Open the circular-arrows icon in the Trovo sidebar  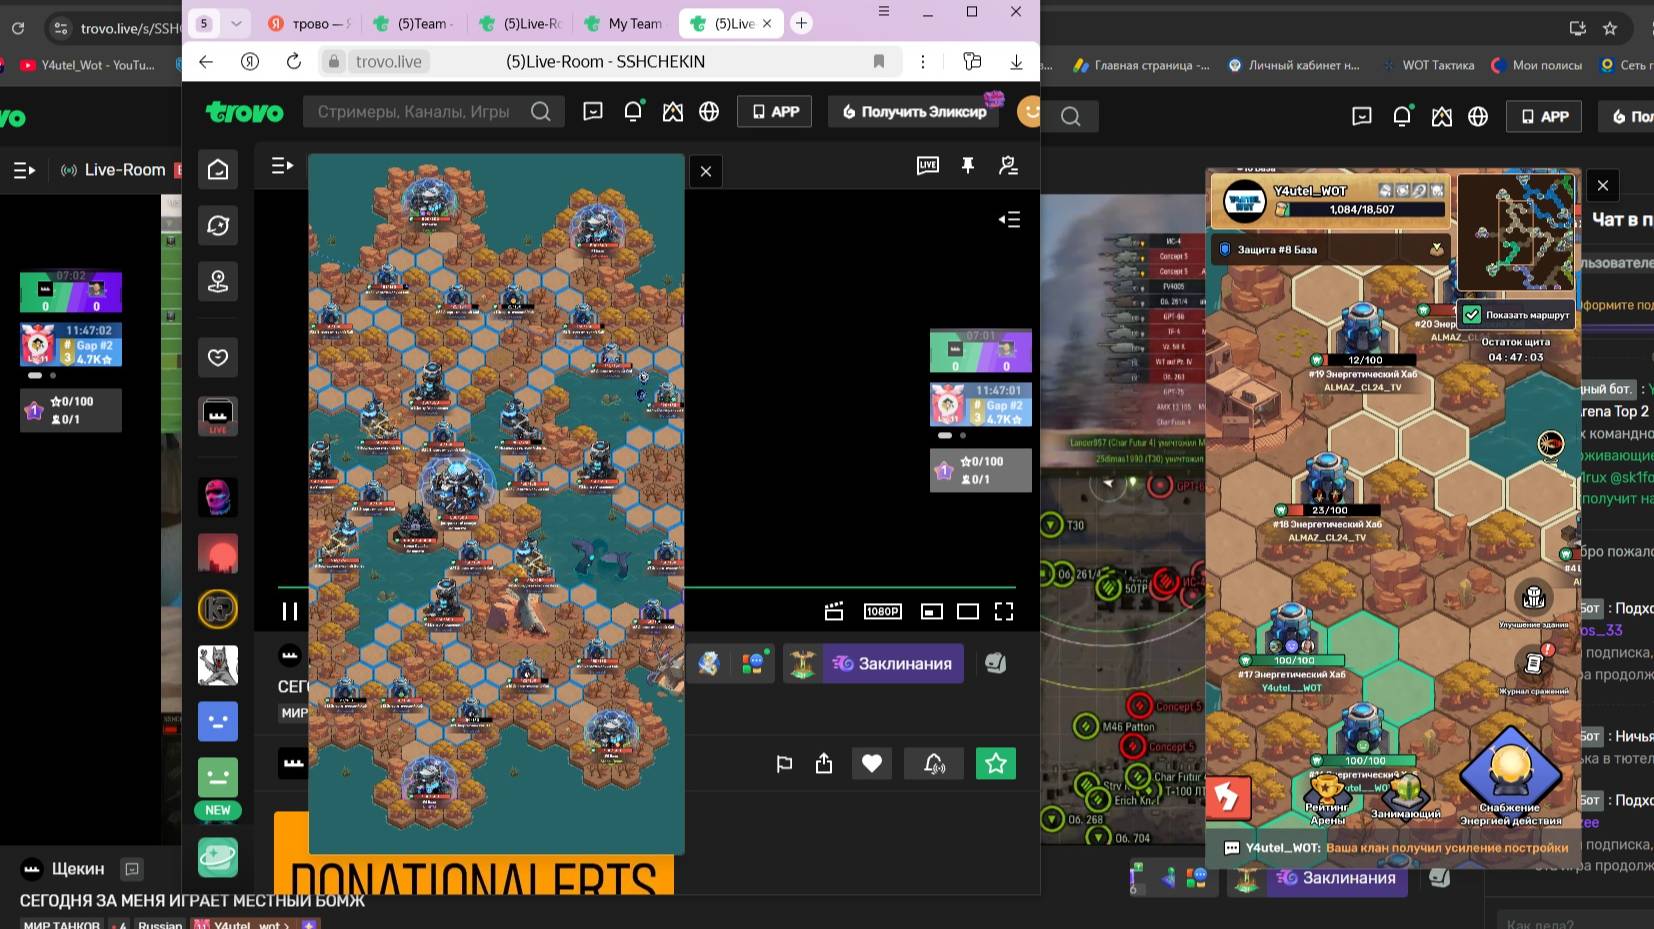click(x=218, y=226)
